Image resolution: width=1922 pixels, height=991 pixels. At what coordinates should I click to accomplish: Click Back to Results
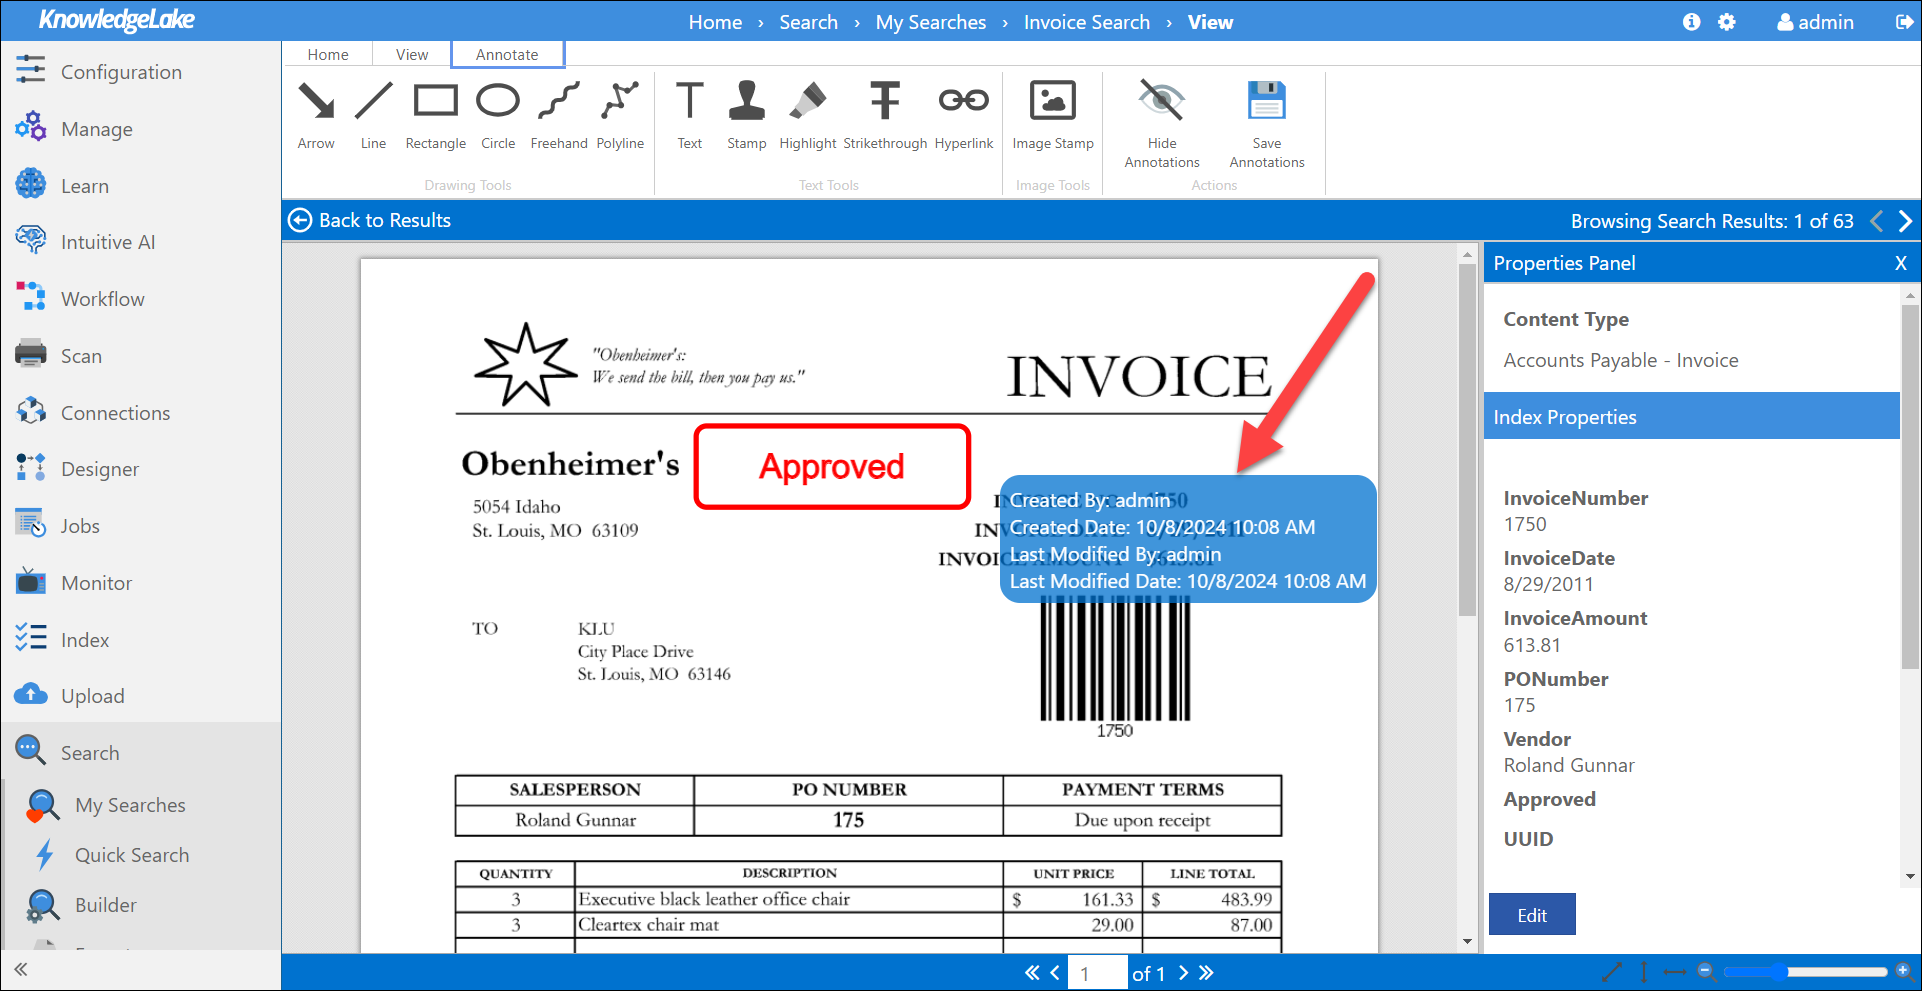[370, 220]
